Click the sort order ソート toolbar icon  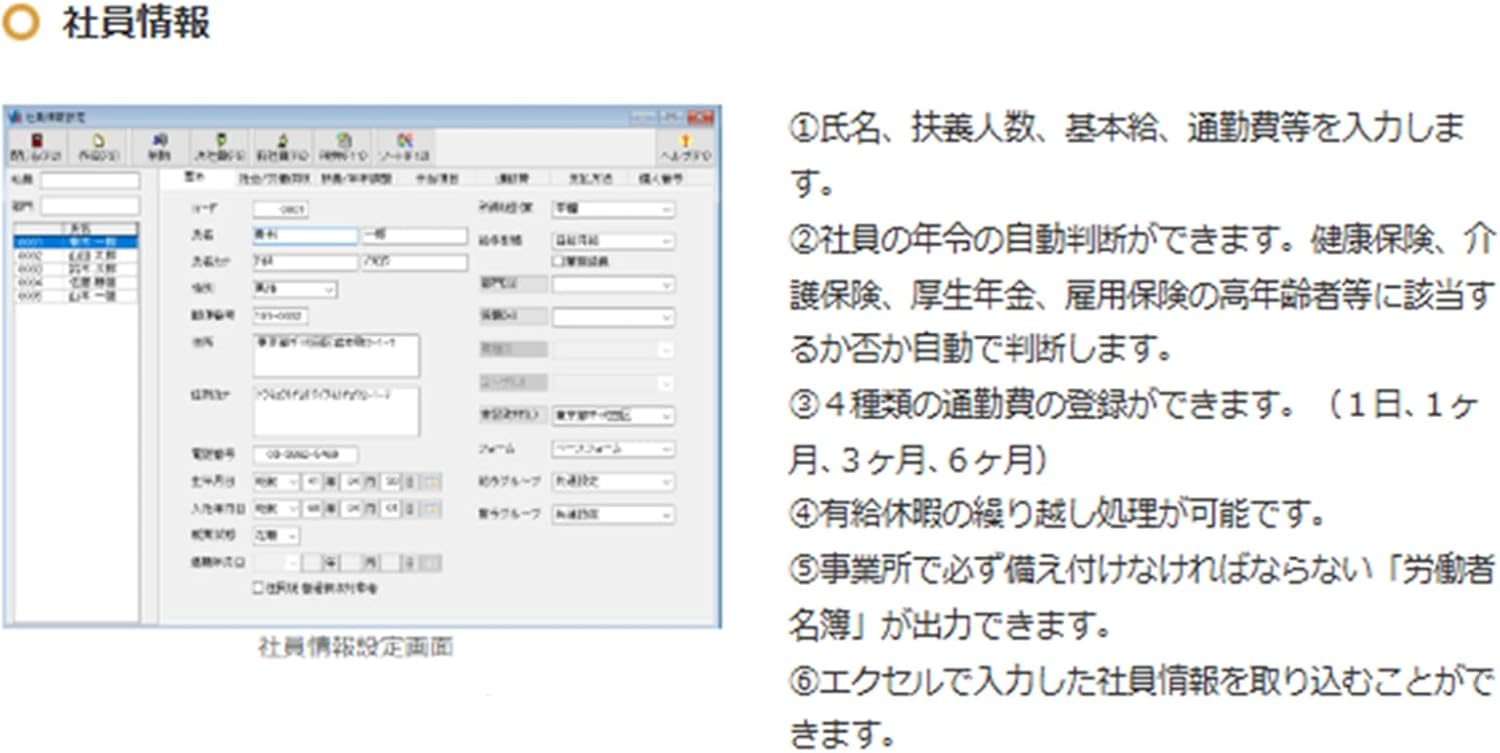pos(405,147)
